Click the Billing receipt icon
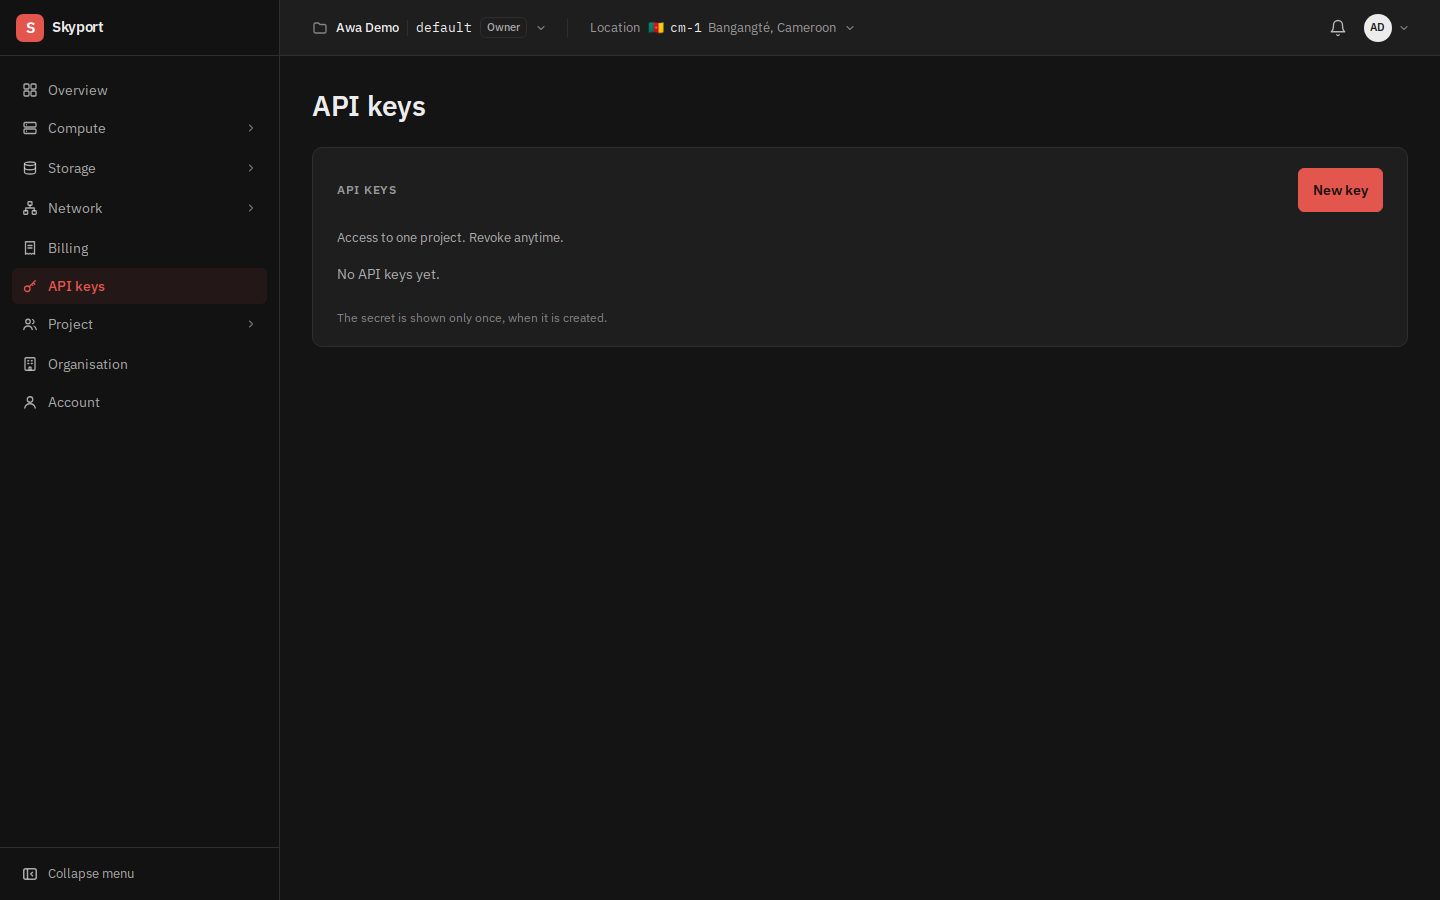 pos(30,248)
